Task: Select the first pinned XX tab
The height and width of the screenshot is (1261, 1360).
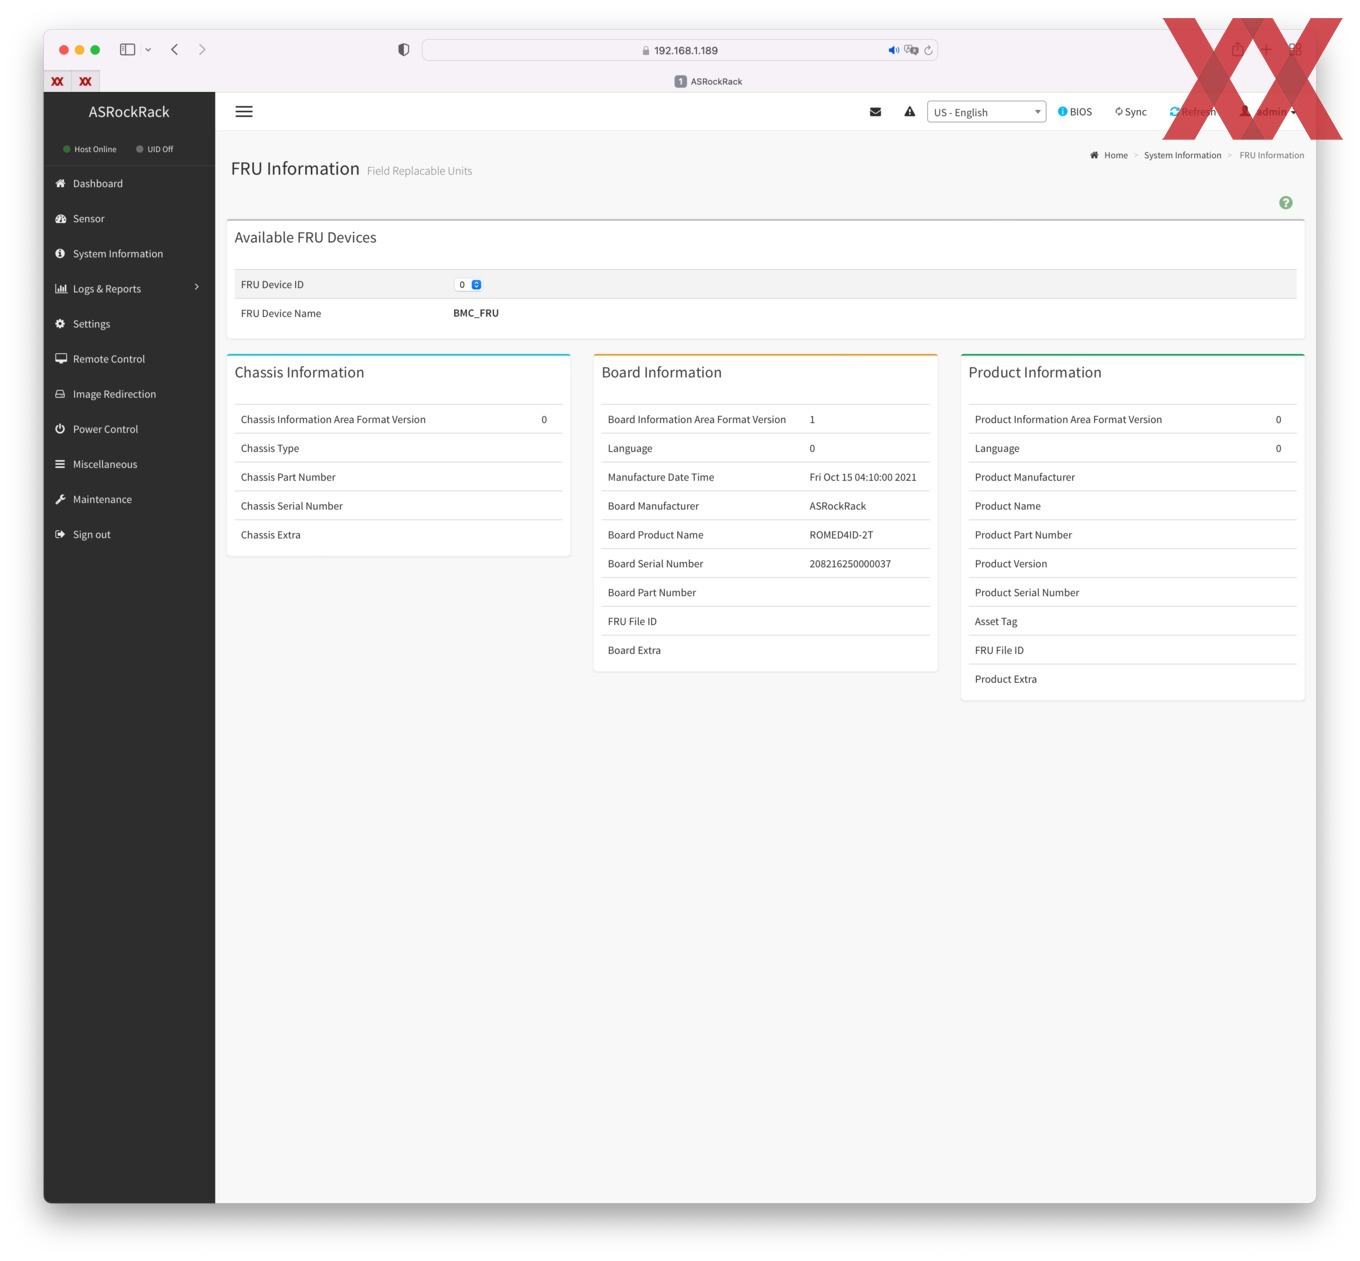Action: (x=58, y=81)
